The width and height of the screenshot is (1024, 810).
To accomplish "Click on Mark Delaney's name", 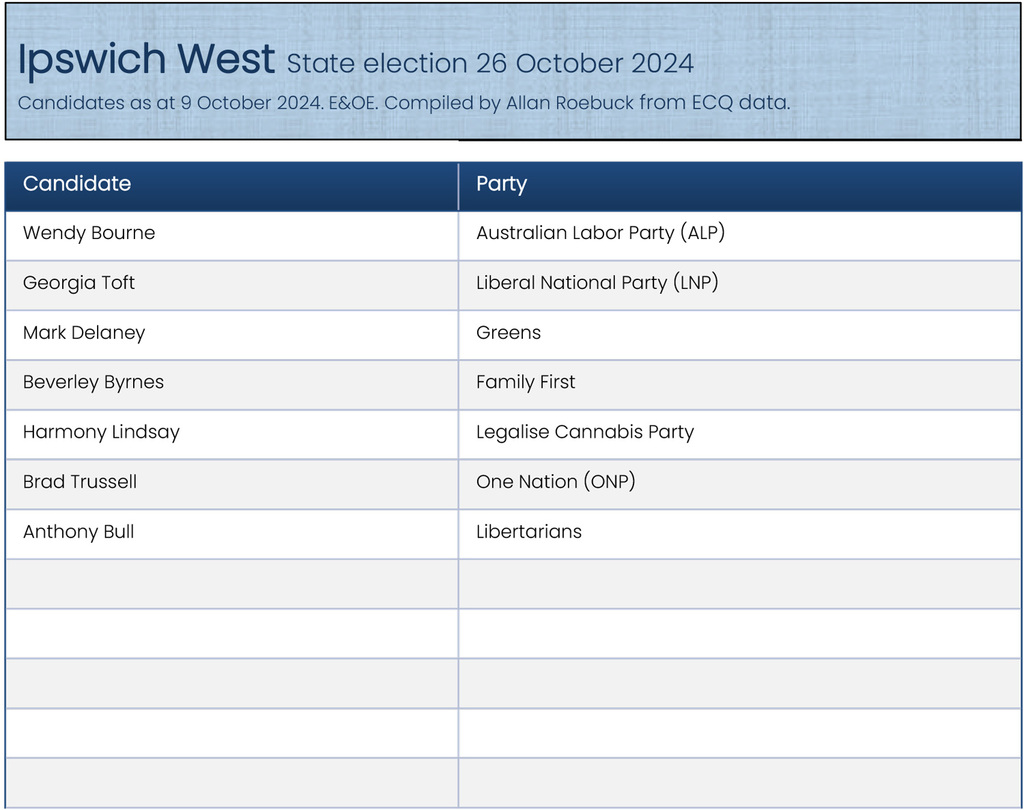I will coord(84,333).
